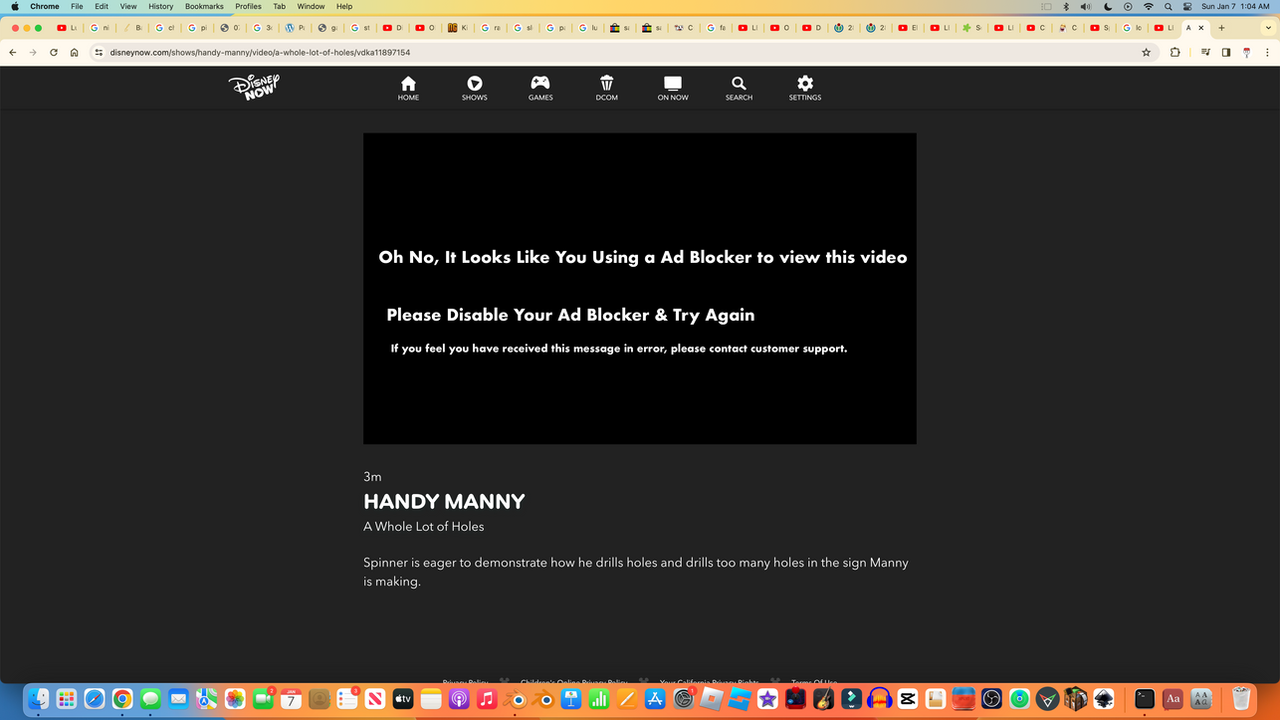
Task: Open the Profiles menu
Action: [248, 6]
